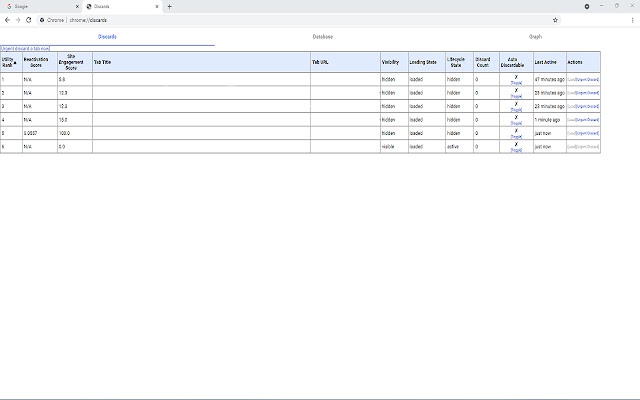This screenshot has height=400, width=640.
Task: Click the Chrome site info icon in address bar
Action: click(42, 20)
